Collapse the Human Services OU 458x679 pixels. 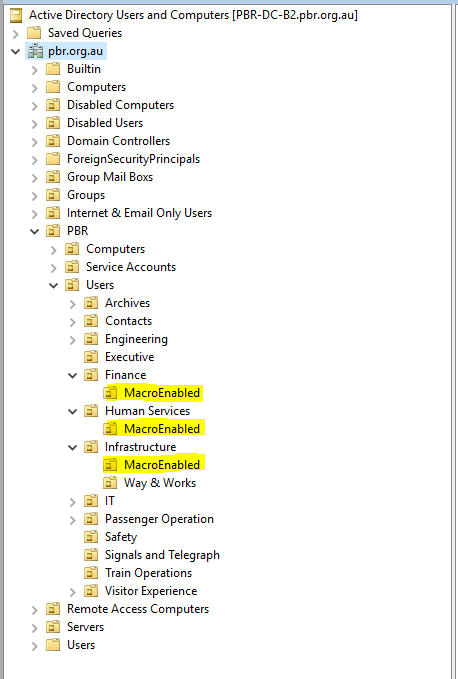73,411
